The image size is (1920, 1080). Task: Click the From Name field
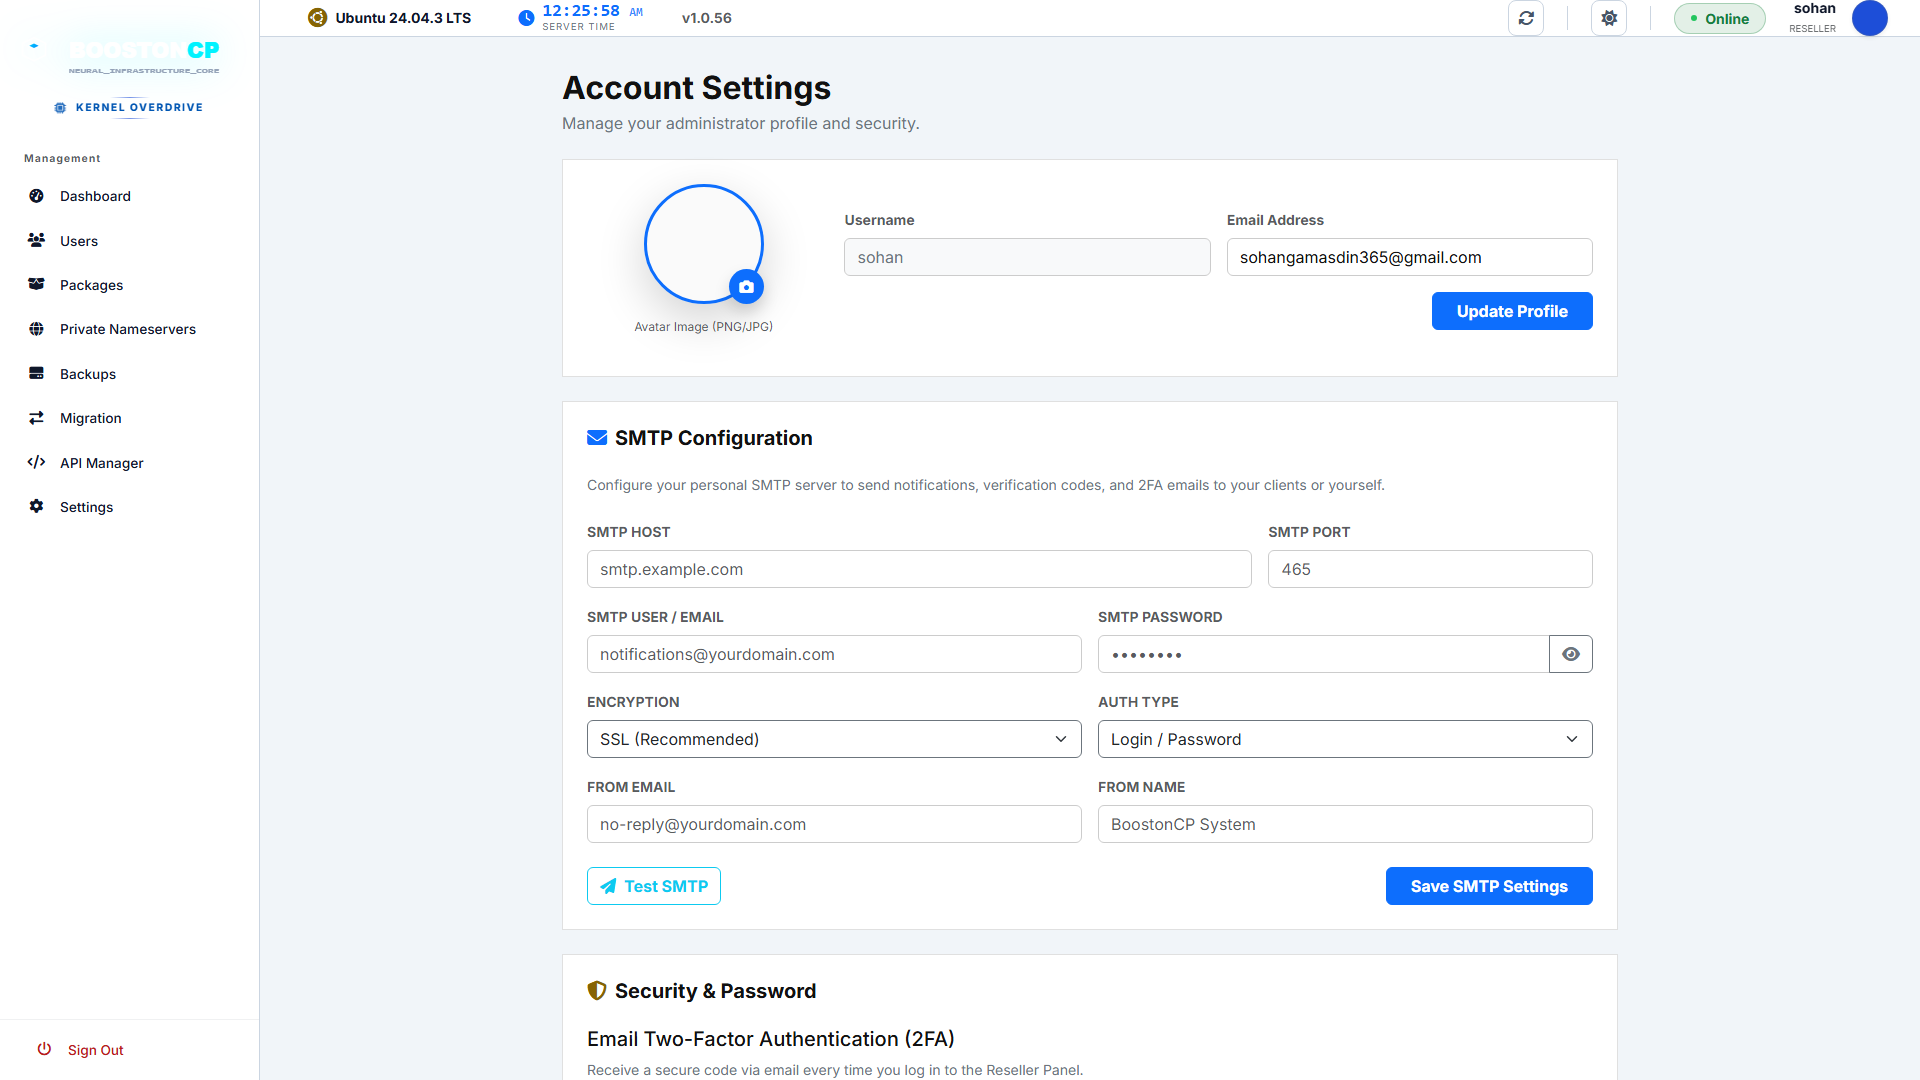(x=1345, y=824)
